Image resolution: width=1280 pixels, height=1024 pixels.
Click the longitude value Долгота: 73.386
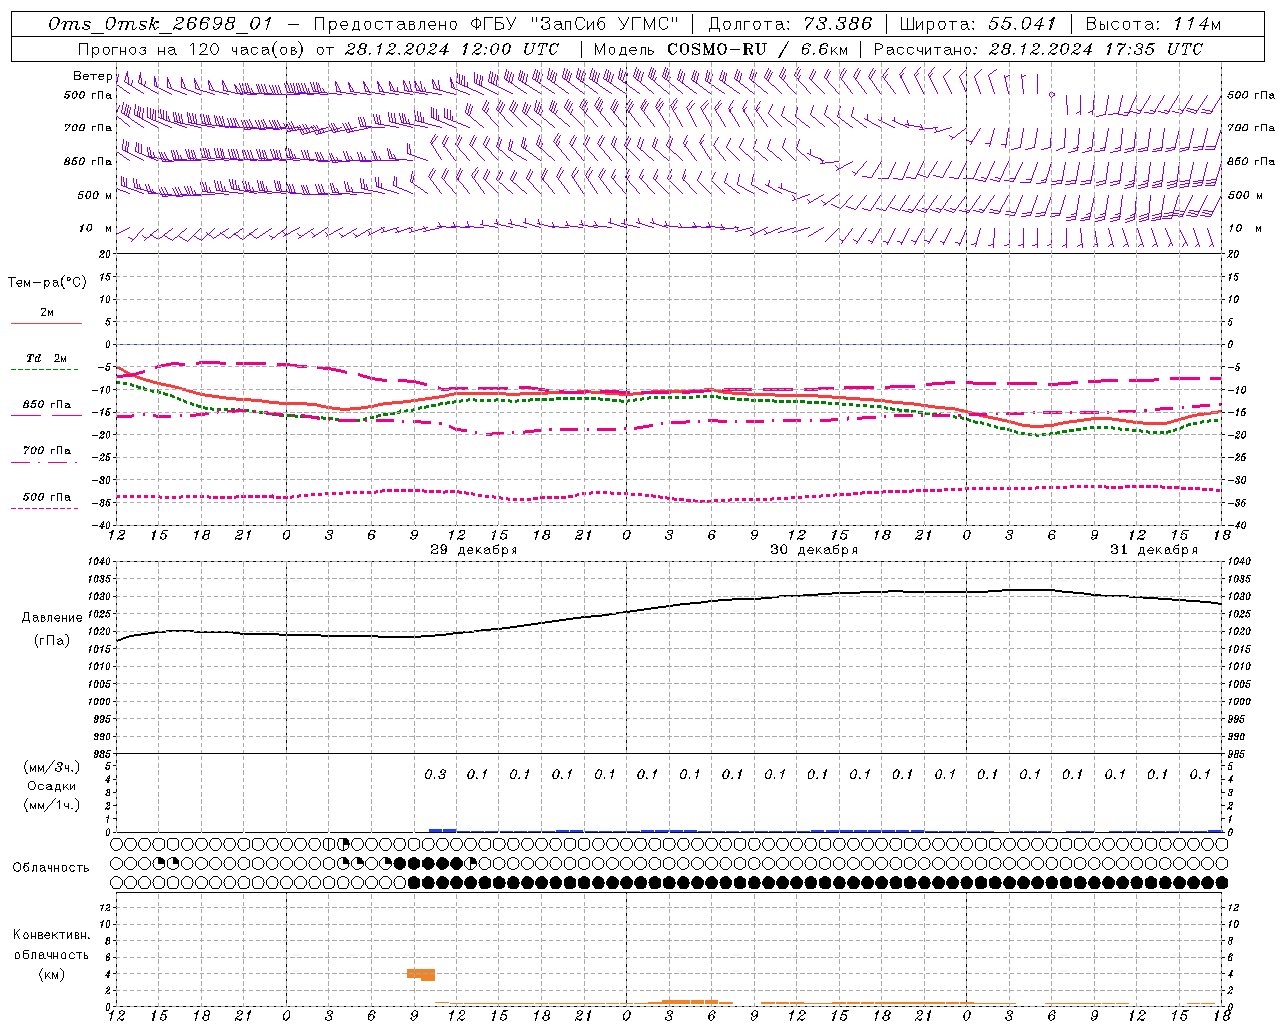point(790,24)
